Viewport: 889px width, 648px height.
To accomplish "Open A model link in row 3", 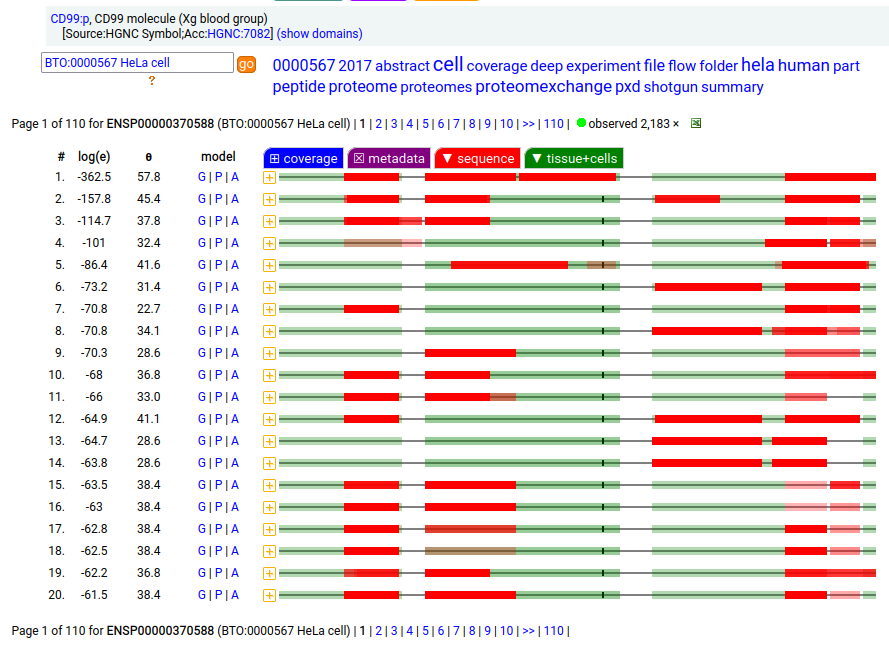I will pos(235,221).
